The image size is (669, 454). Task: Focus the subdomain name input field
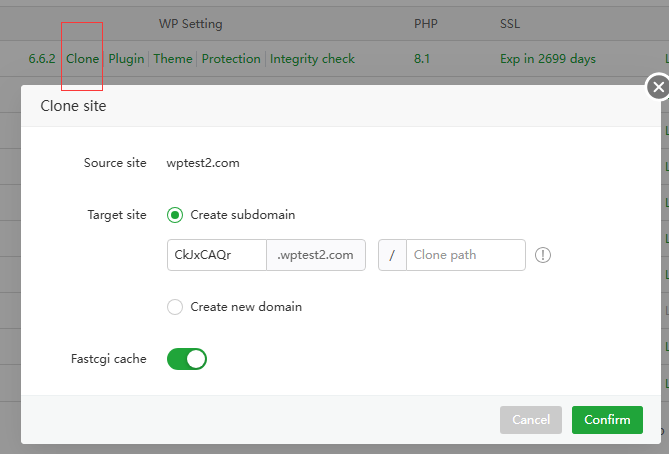(x=216, y=255)
